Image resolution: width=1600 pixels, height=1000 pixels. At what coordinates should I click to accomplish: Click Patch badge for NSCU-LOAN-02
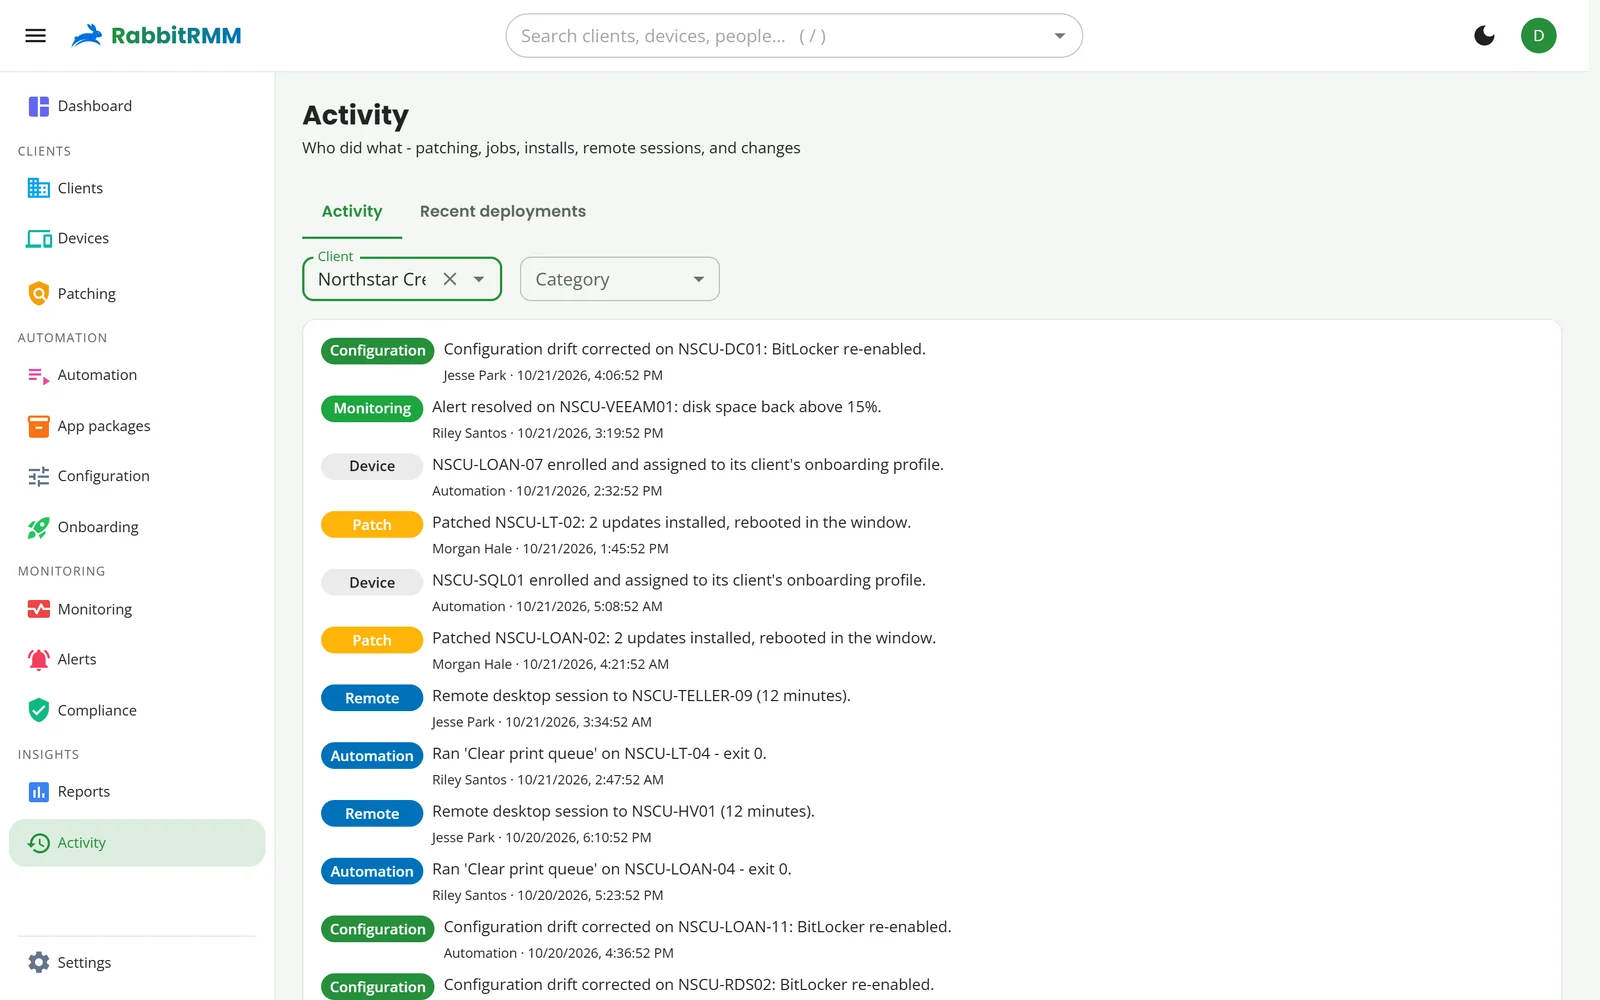(x=372, y=640)
